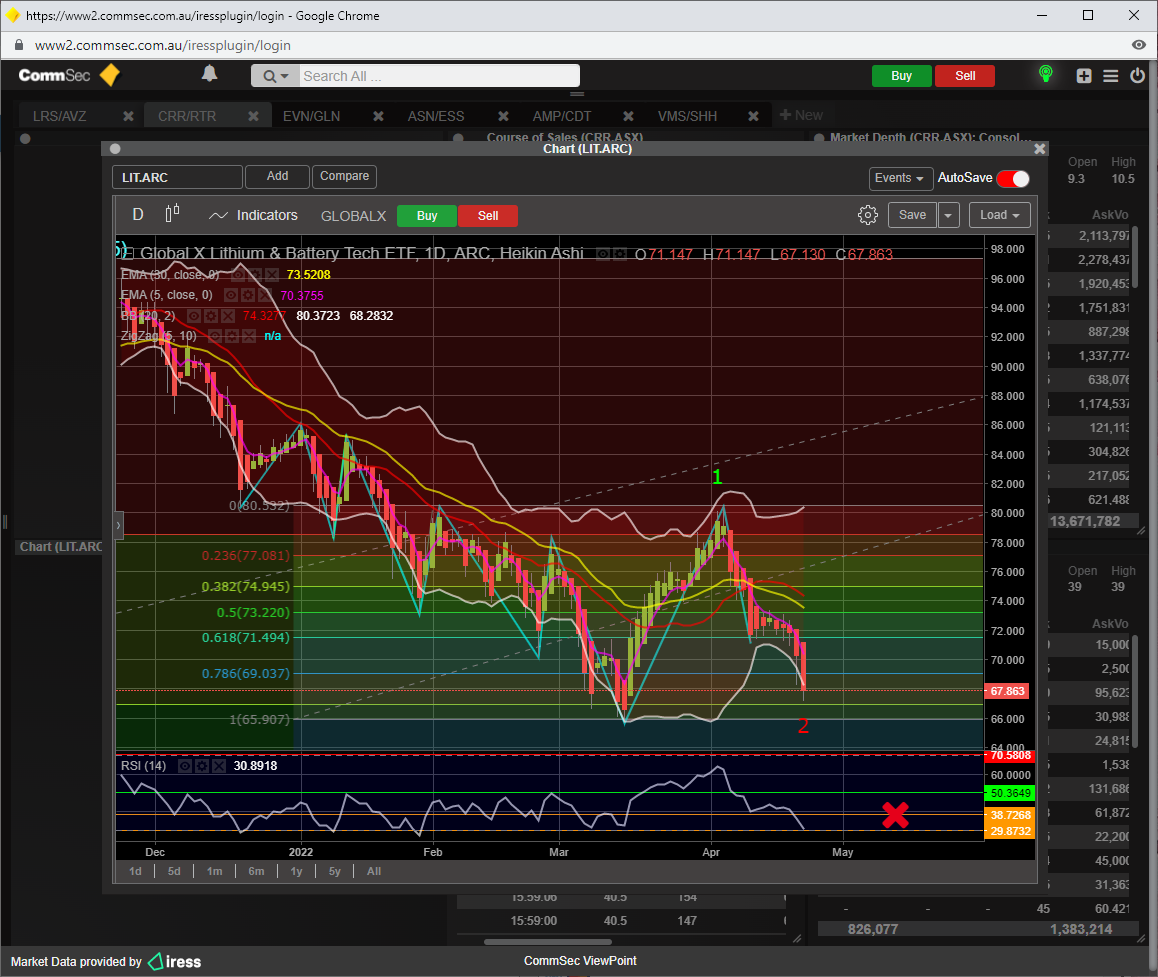The width and height of the screenshot is (1158, 977).
Task: Click the add widget plus icon
Action: pyautogui.click(x=1083, y=76)
